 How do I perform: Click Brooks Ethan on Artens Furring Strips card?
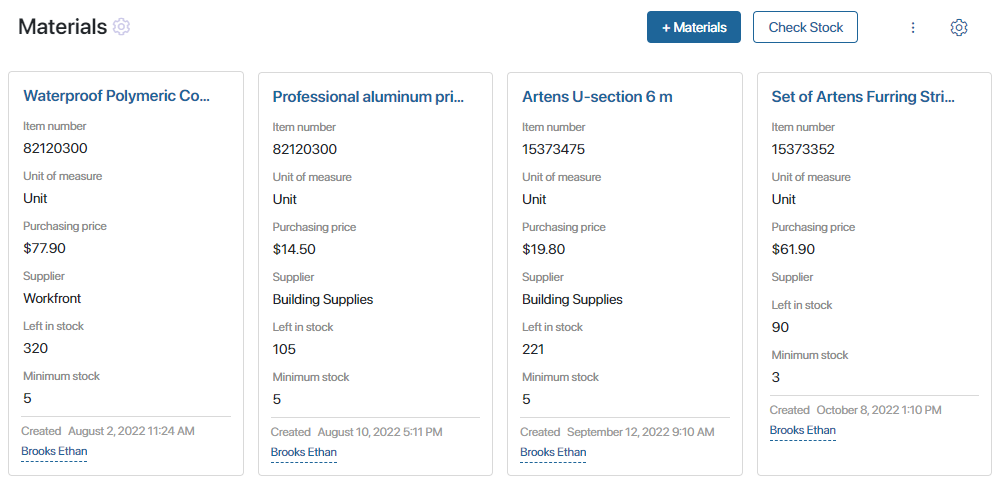(803, 430)
